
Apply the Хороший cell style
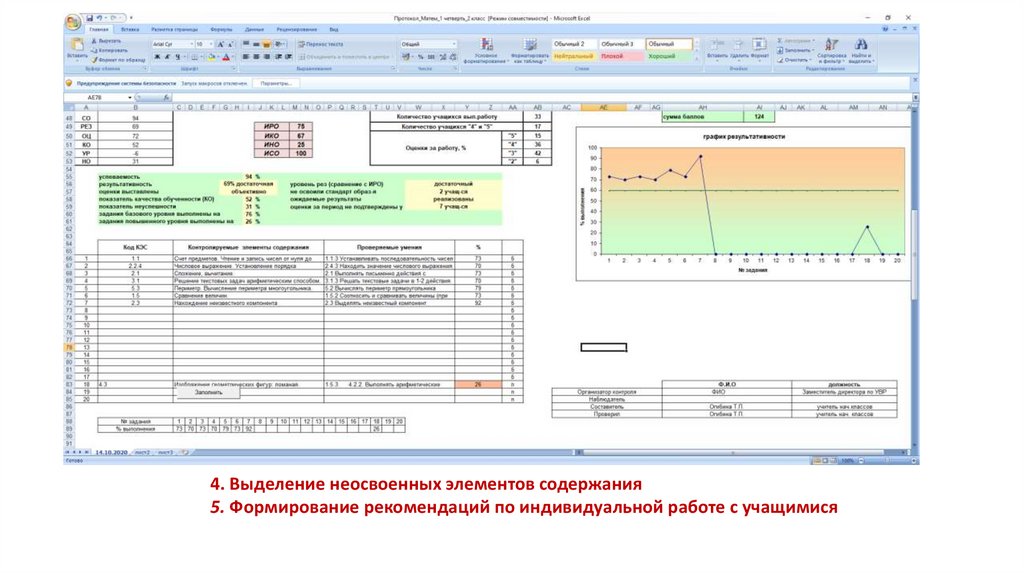pyautogui.click(x=669, y=56)
